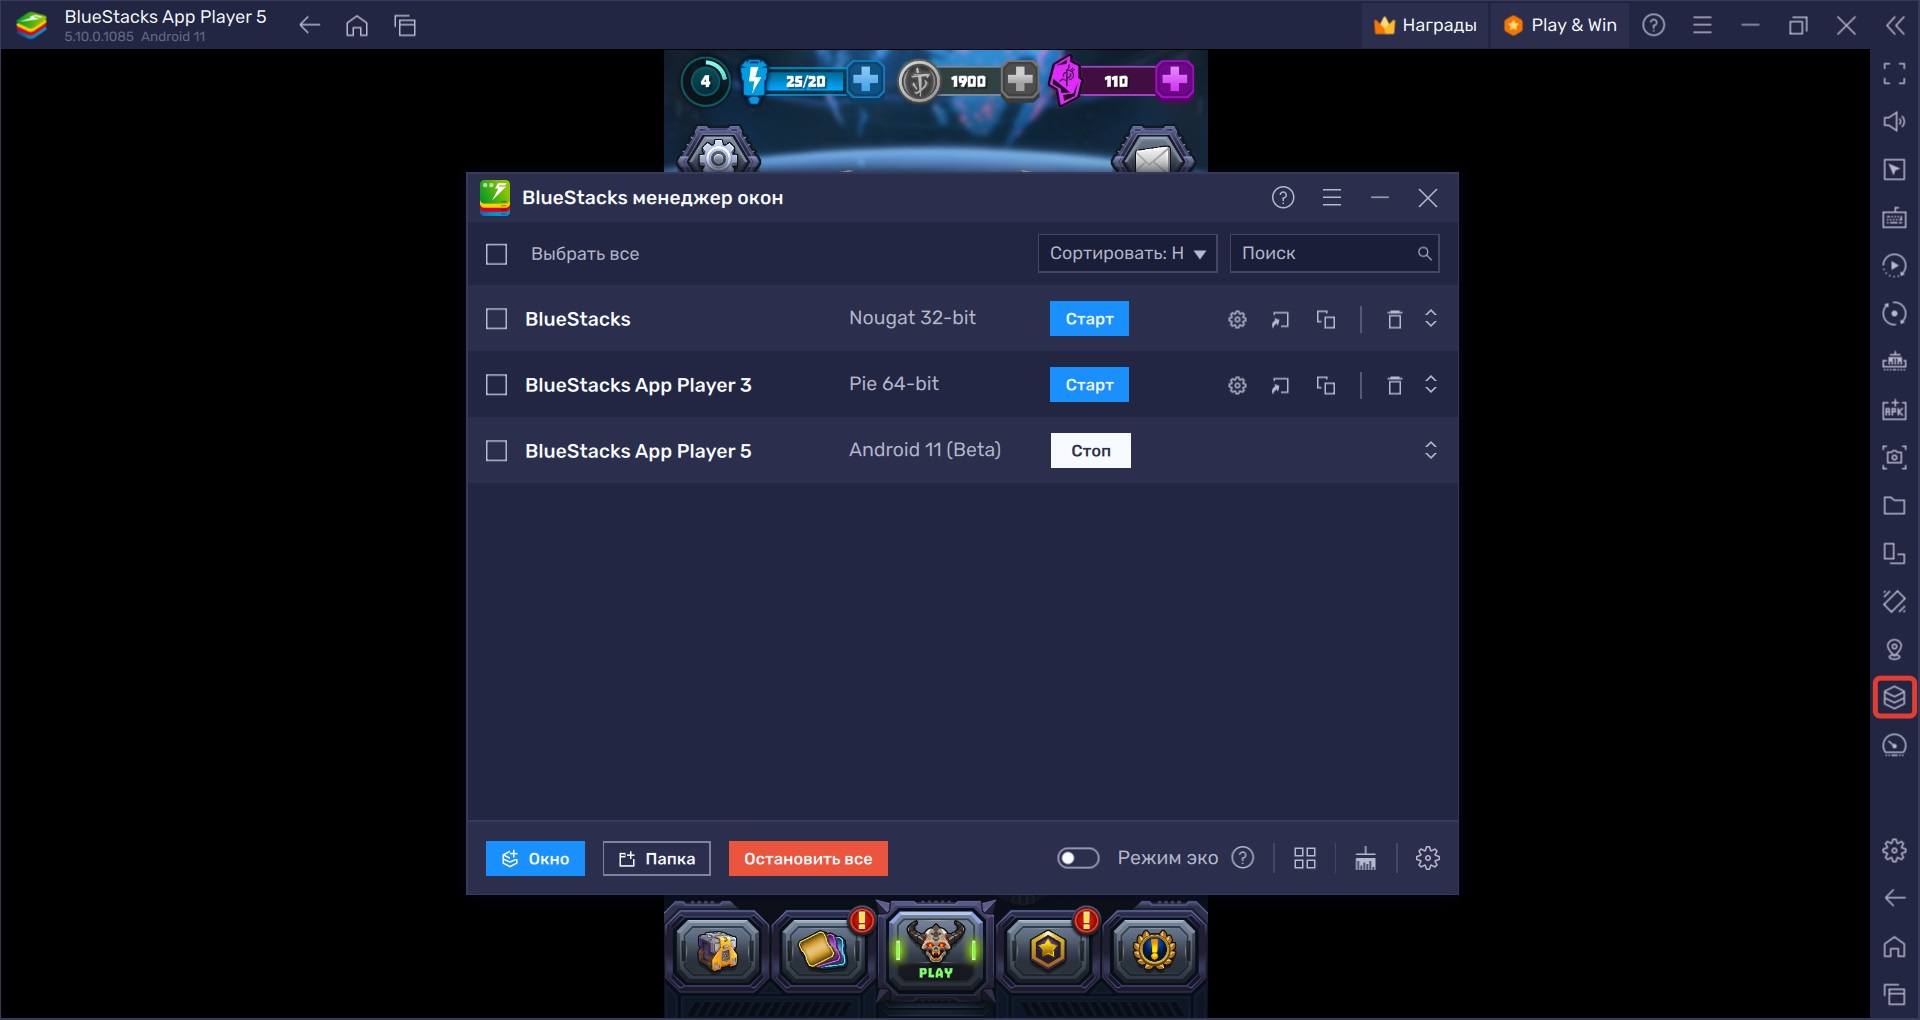
Task: Add energy with blue plus button
Action: pos(866,80)
